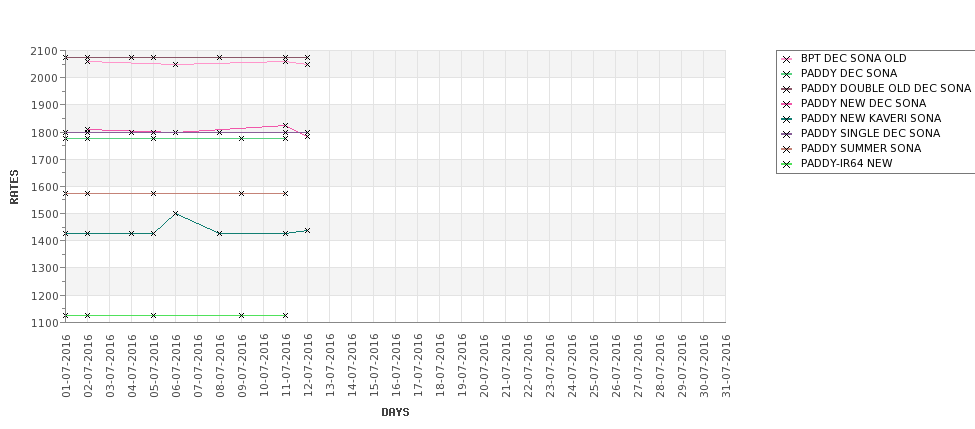The image size is (975, 429).
Task: Select the PADDY NEW KAVERI SONA legend label
Action: 871,118
